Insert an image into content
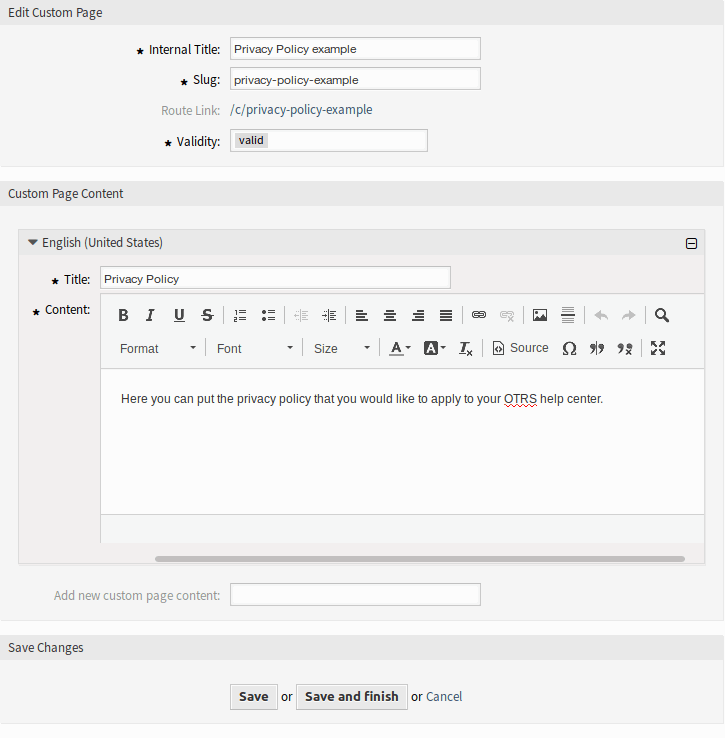Image resolution: width=725 pixels, height=738 pixels. point(540,315)
